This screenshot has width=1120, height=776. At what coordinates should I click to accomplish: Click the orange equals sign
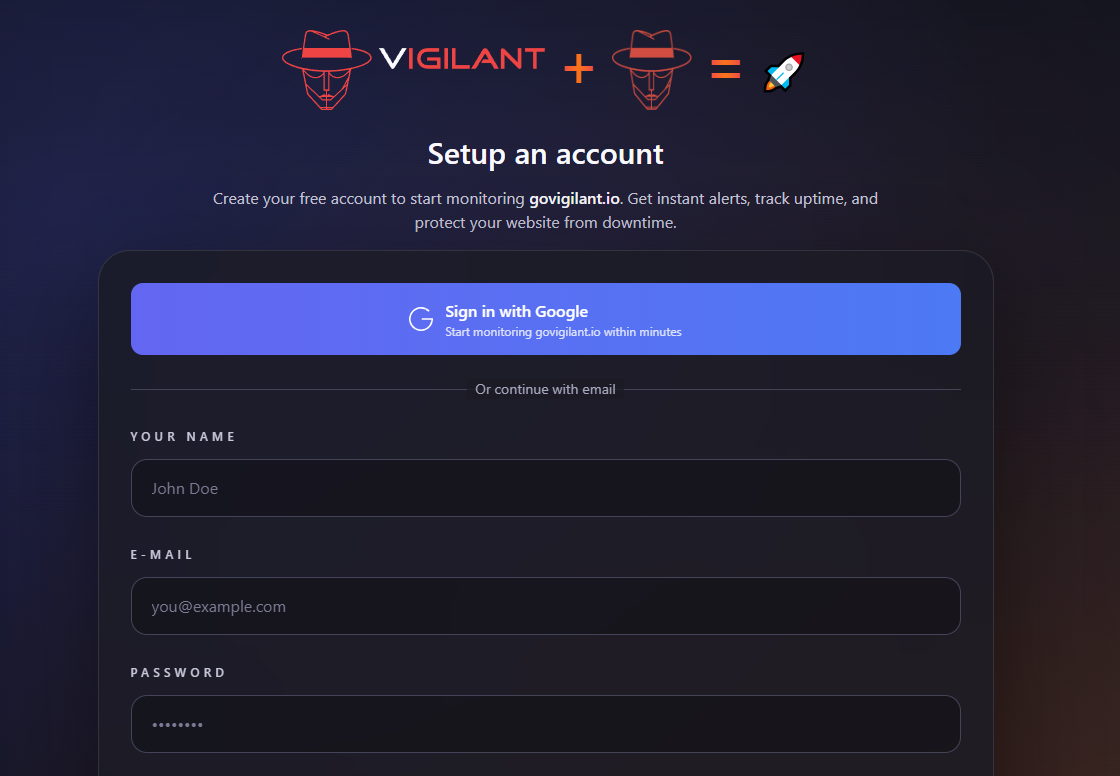(725, 69)
